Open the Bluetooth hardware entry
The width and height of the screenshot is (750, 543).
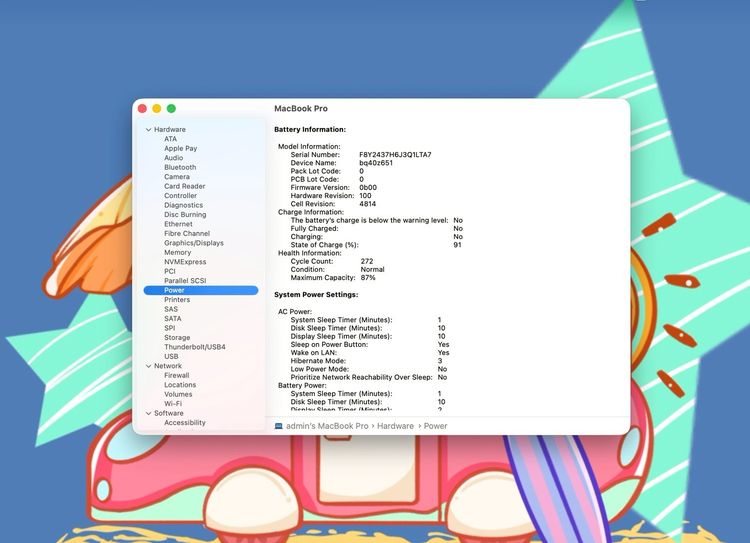pyautogui.click(x=180, y=167)
